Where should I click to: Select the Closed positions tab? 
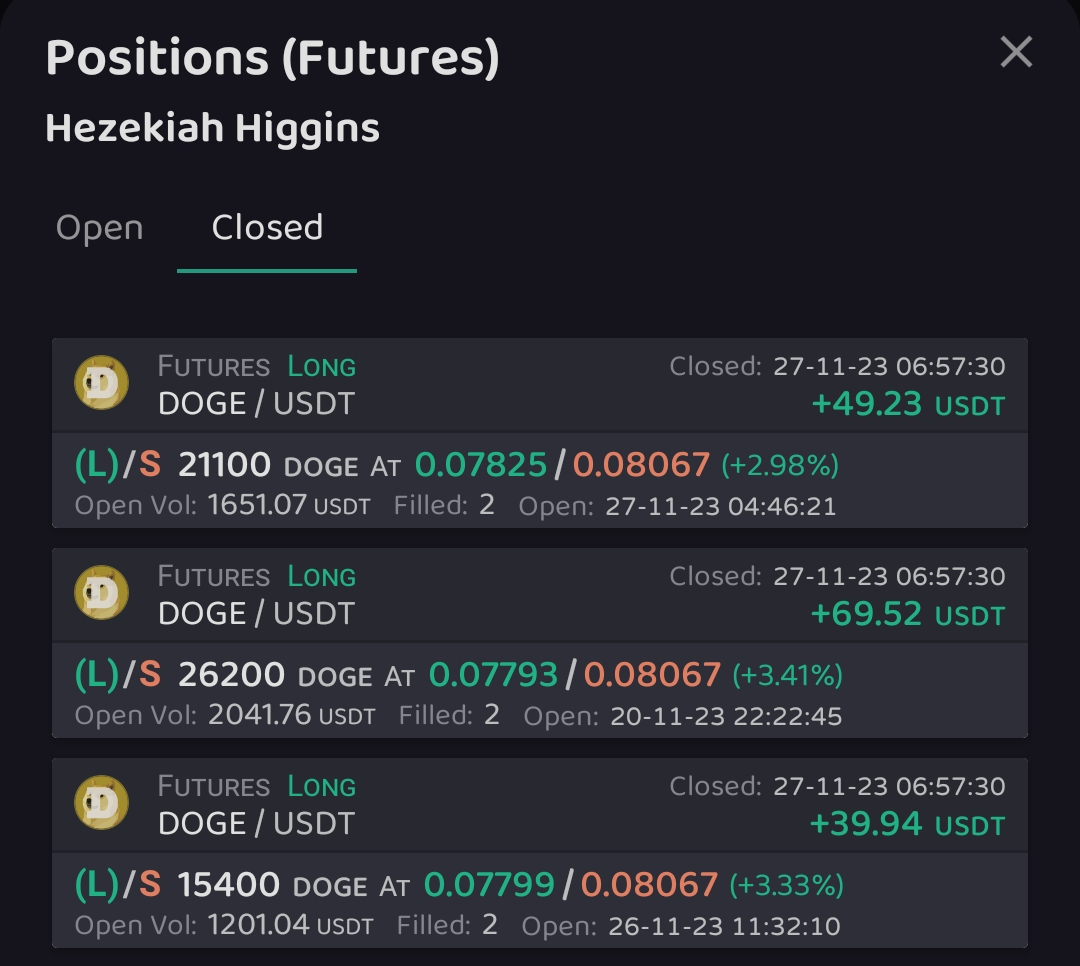click(x=267, y=228)
